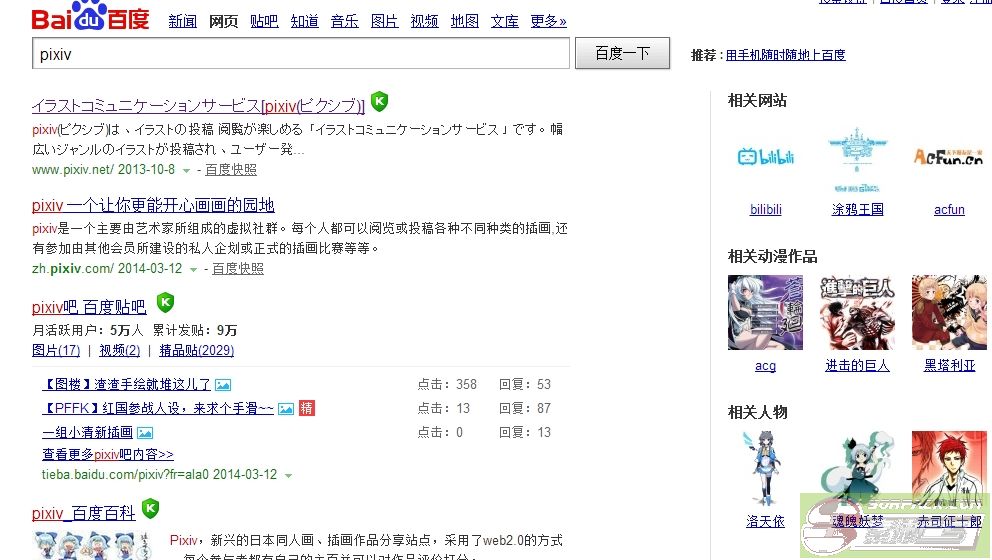
Task: Switch to the 视频 search tab
Action: (x=425, y=21)
